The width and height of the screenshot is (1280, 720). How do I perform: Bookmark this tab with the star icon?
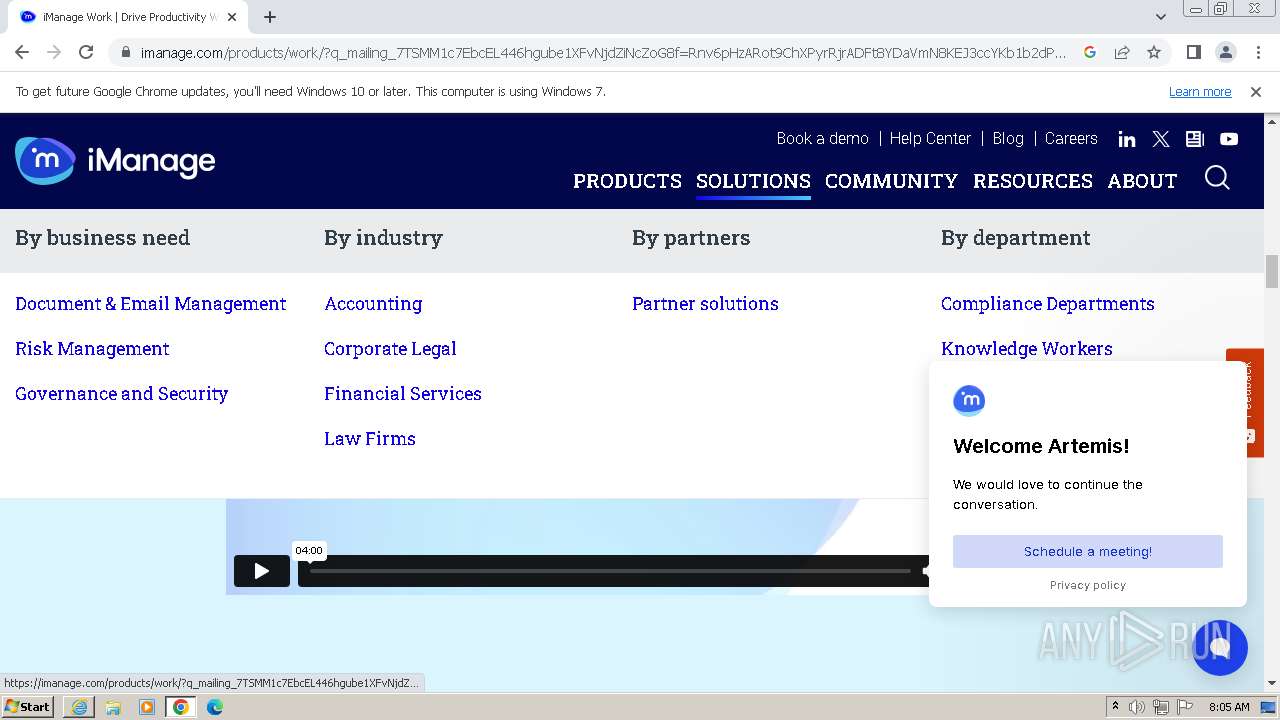tap(1154, 52)
